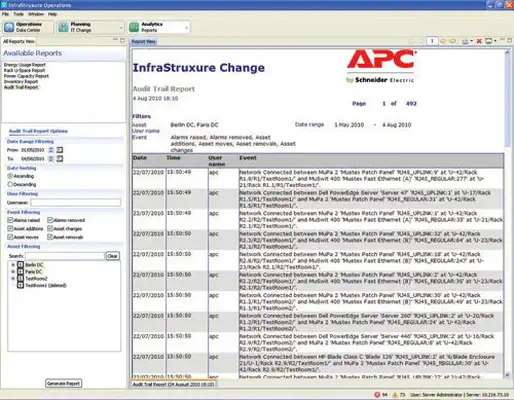Minimize the Report View panel
Screen dimensions: 514x400
pos(503,40)
